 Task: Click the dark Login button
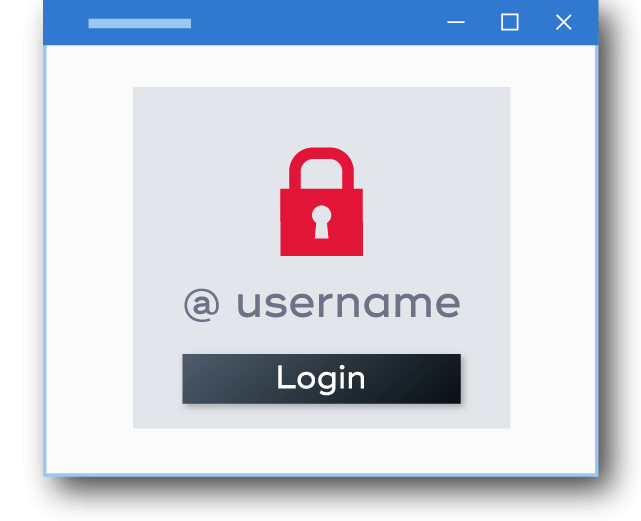[x=321, y=379]
